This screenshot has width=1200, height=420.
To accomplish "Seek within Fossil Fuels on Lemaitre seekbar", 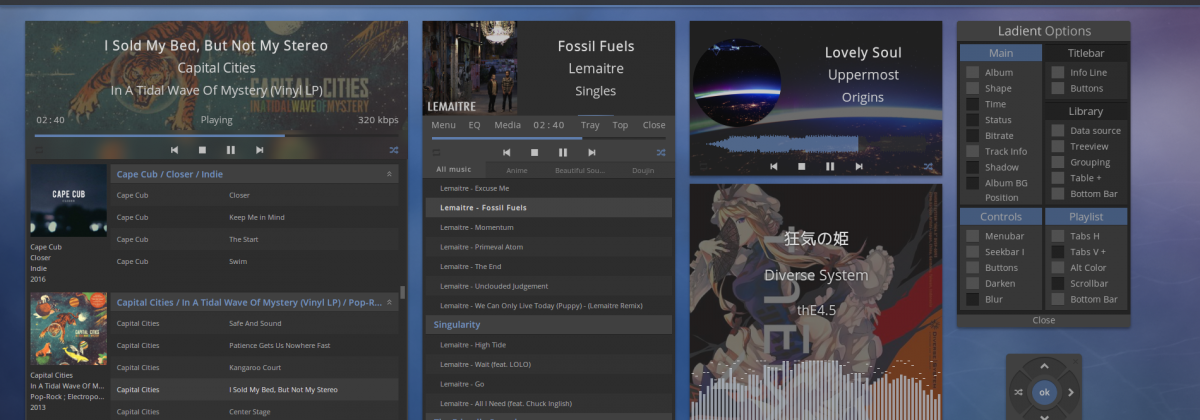I will pyautogui.click(x=549, y=138).
